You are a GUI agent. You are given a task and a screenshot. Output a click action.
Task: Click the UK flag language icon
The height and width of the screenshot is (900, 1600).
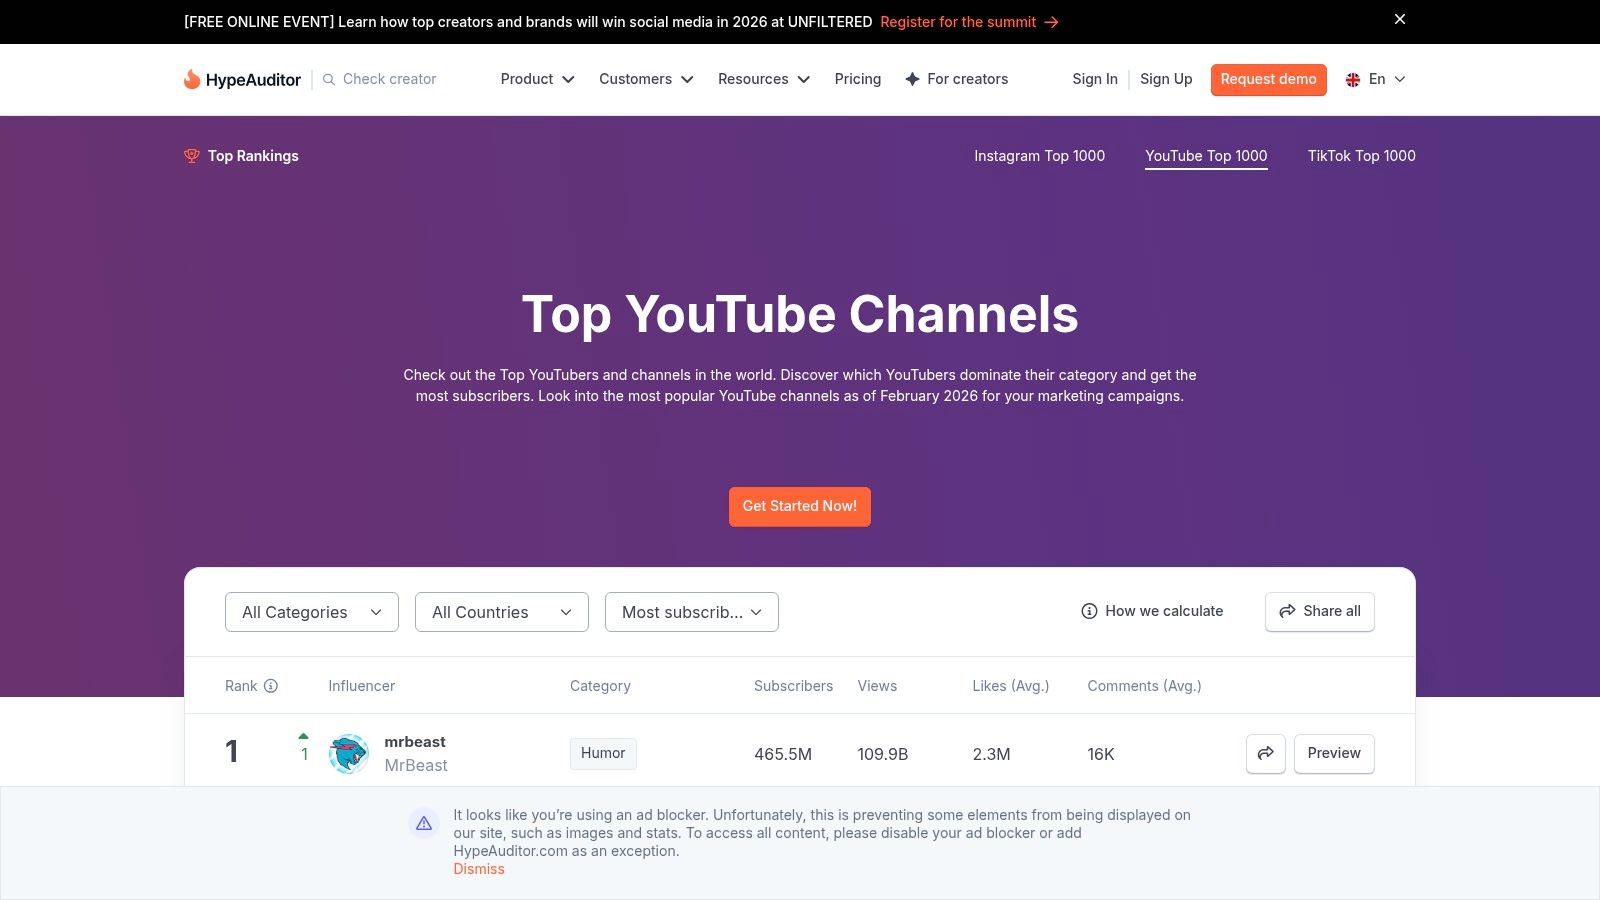1353,79
